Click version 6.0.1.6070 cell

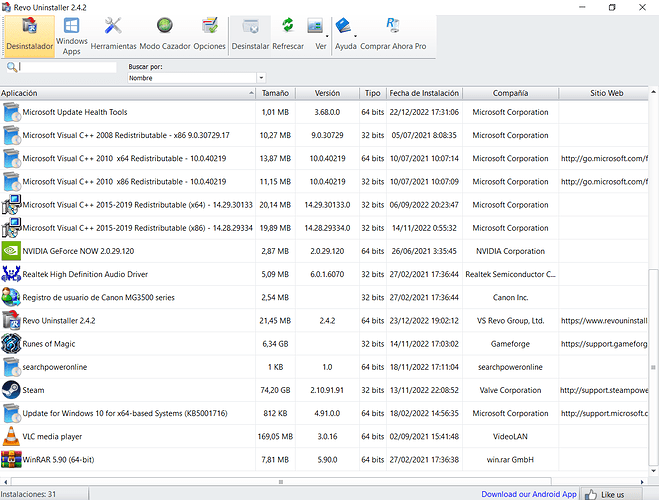(327, 274)
